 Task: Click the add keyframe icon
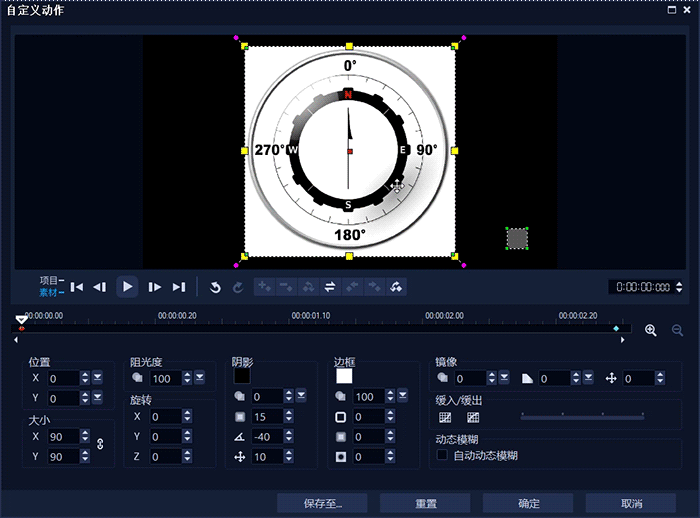[x=265, y=287]
